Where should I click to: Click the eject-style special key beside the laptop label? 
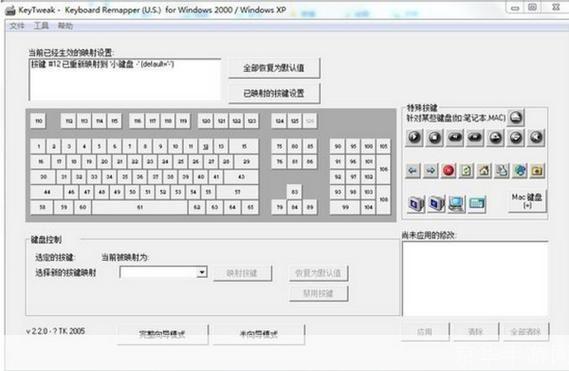(x=516, y=117)
